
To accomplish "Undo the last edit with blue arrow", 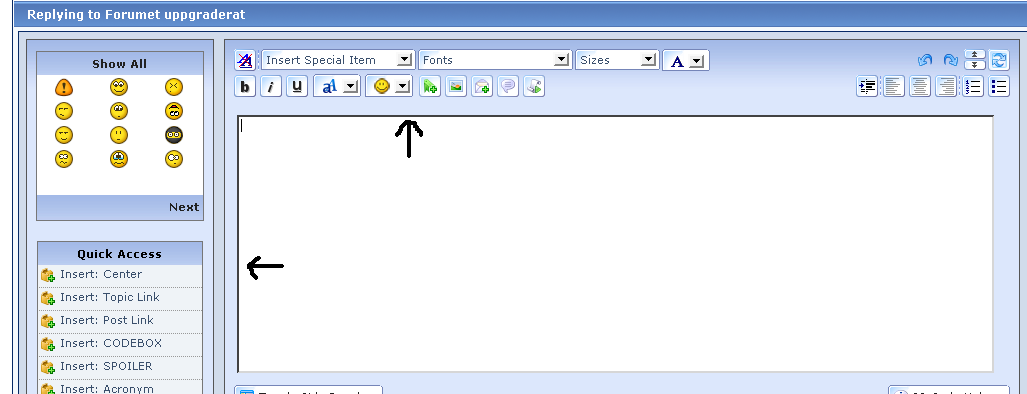I will 925,60.
